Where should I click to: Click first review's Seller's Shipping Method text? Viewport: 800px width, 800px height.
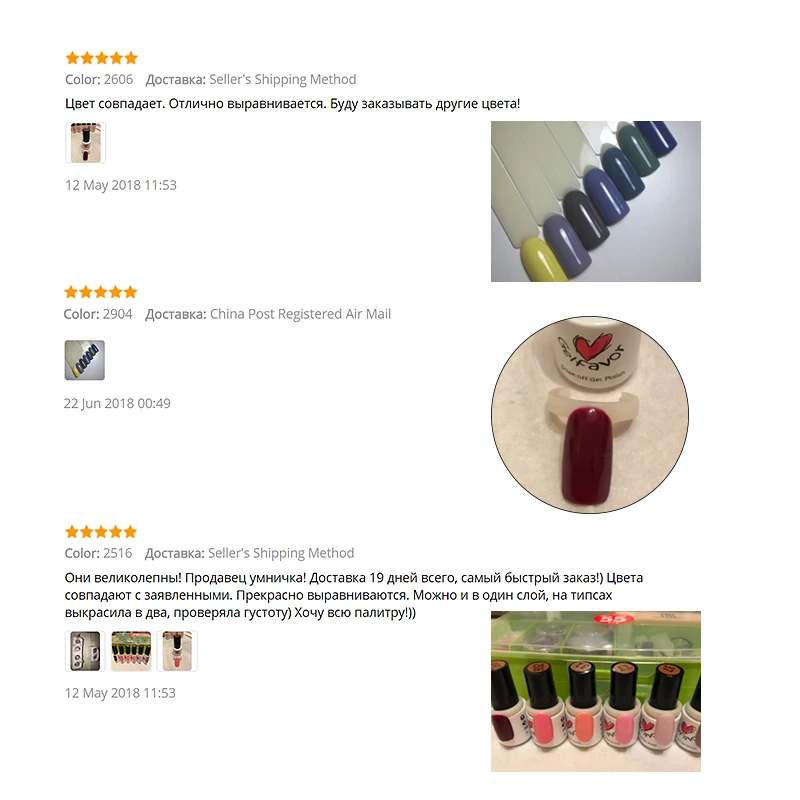tap(283, 80)
